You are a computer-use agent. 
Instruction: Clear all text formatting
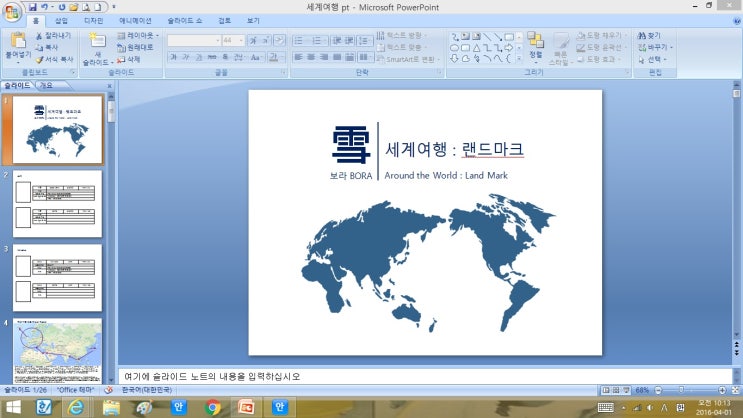280,40
